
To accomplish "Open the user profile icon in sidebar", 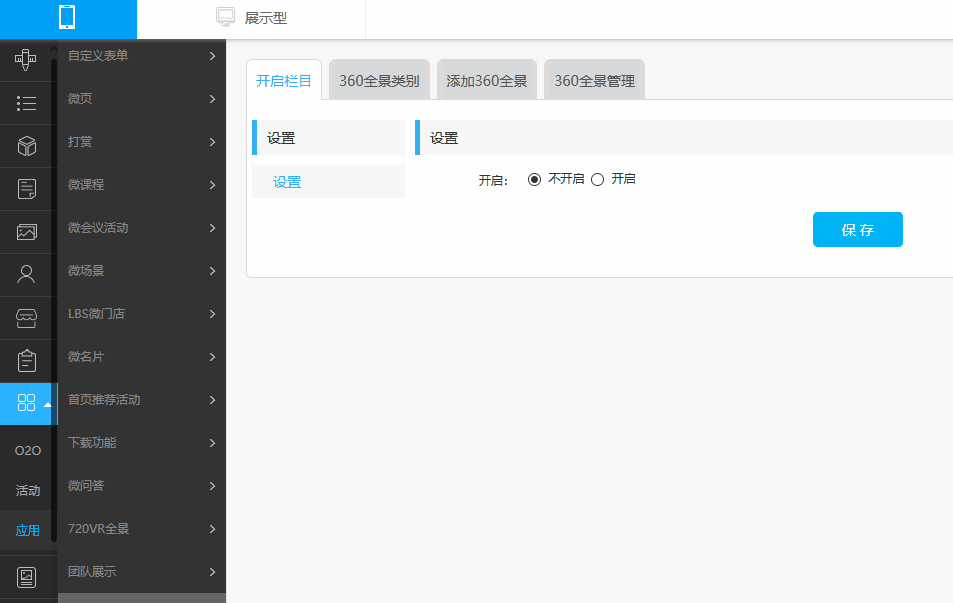I will [26, 275].
